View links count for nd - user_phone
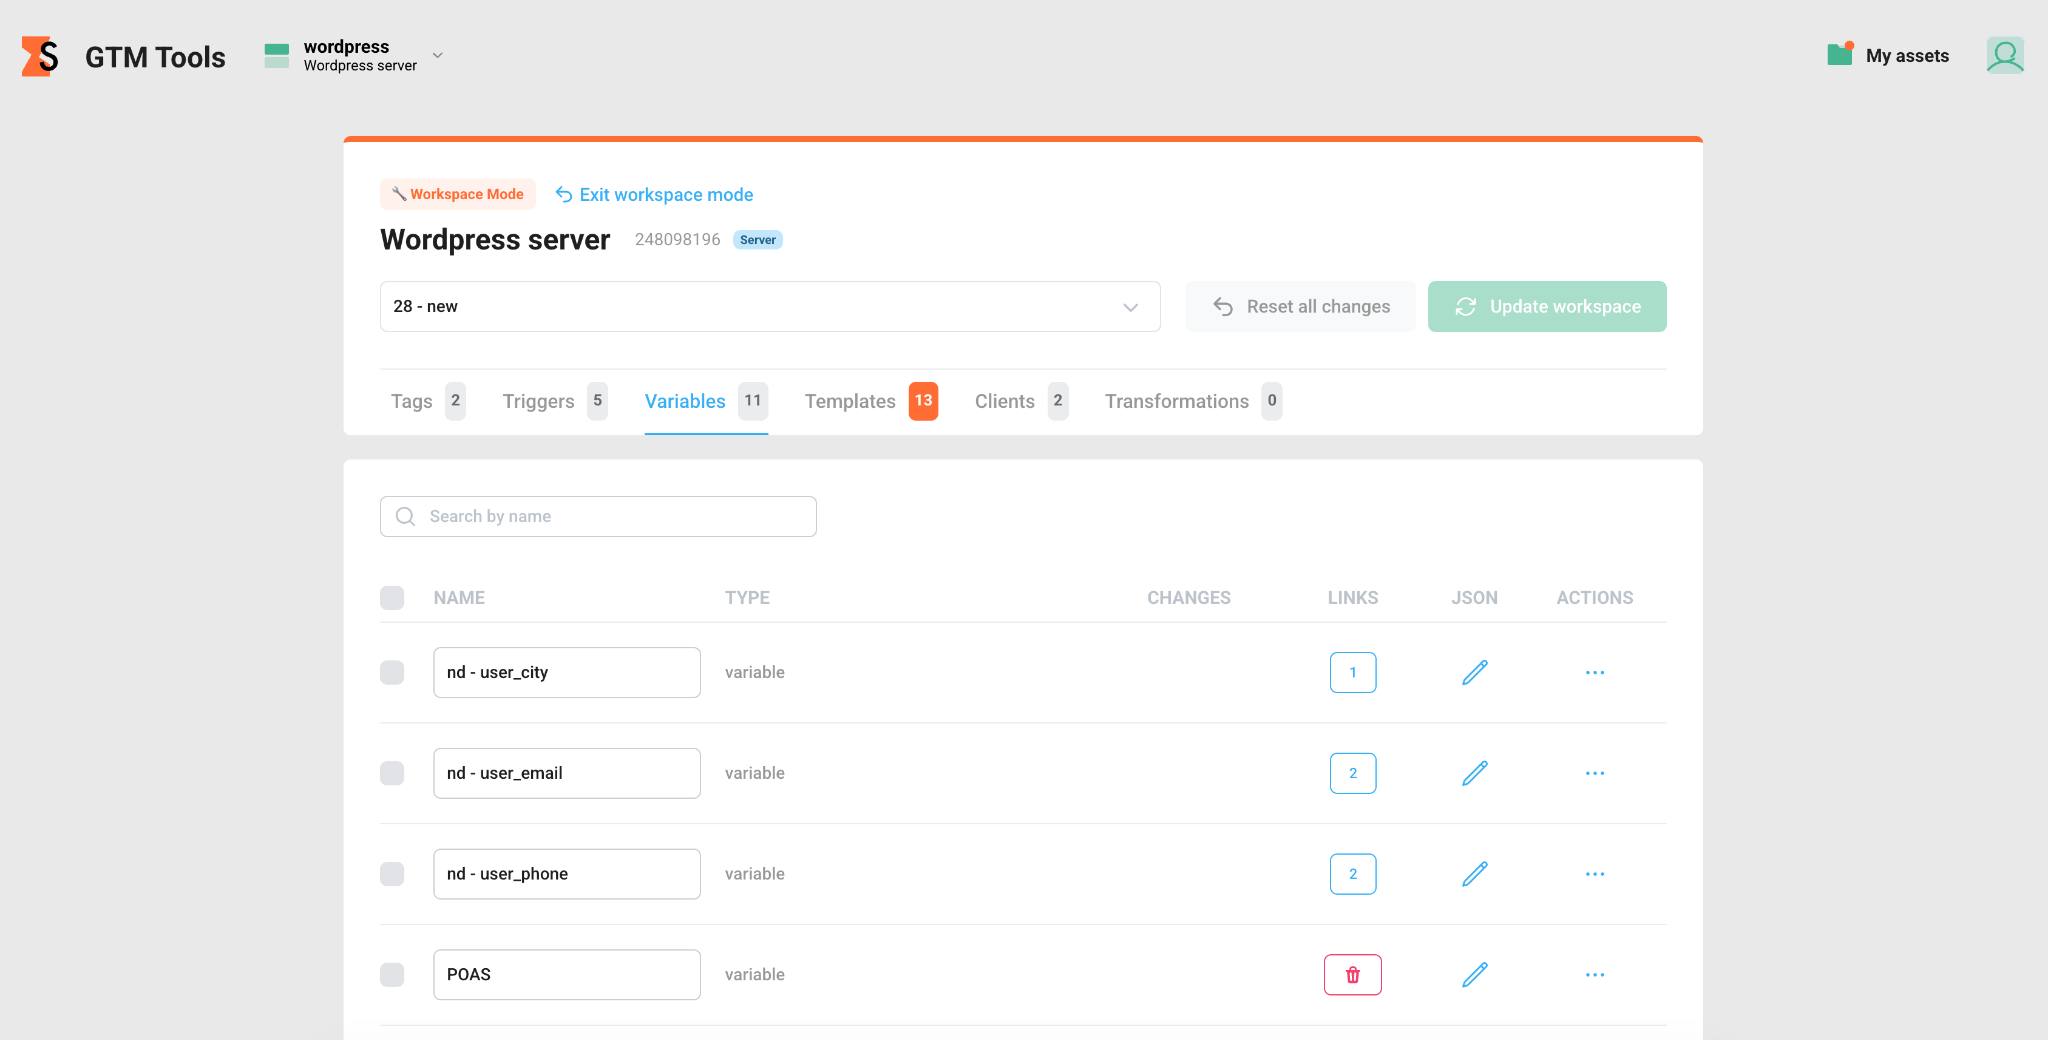 point(1353,874)
